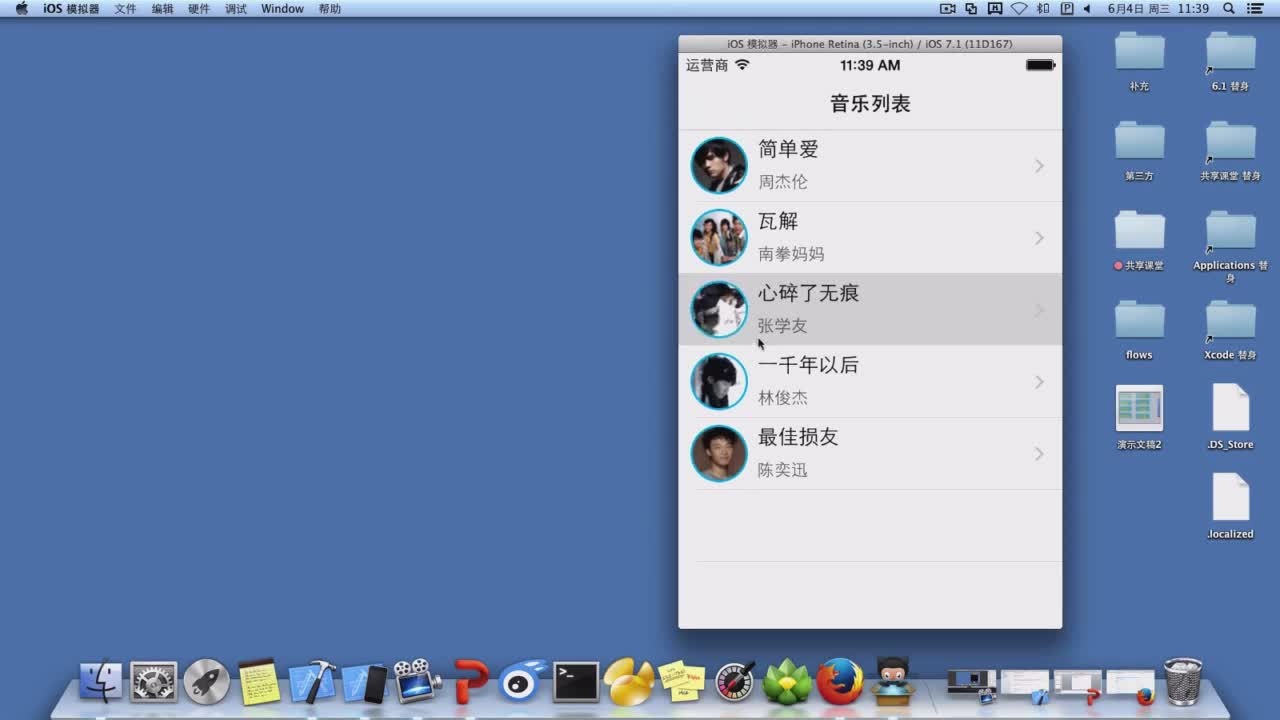Viewport: 1280px width, 720px height.
Task: Tap 张学友 album avatar
Action: coord(719,309)
